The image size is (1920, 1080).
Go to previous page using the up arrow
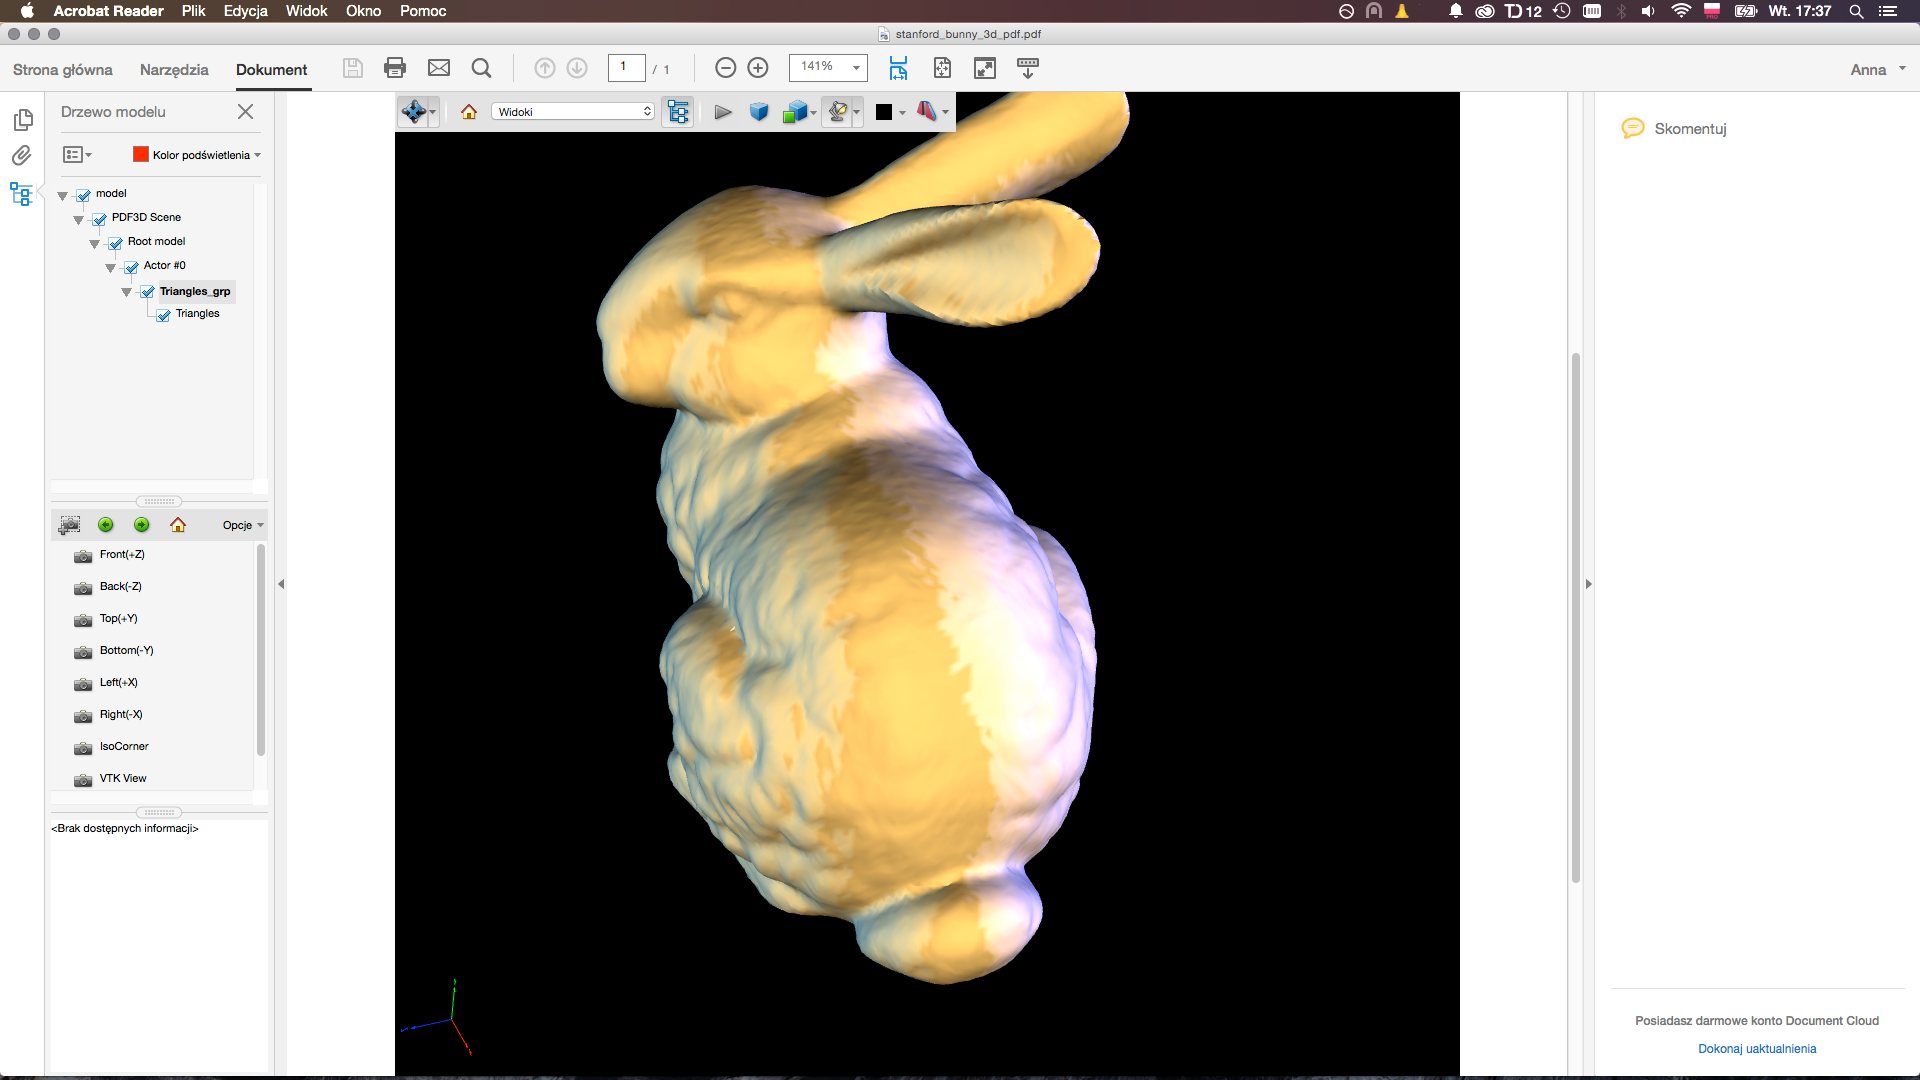click(545, 68)
